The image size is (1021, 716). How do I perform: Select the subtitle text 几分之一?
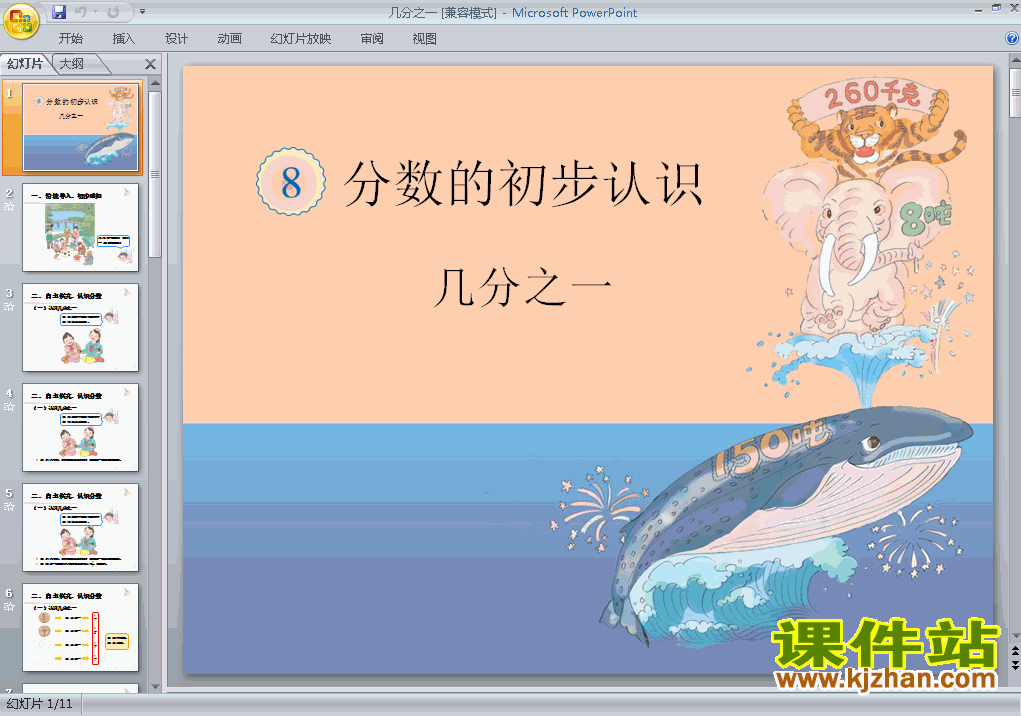pos(523,287)
